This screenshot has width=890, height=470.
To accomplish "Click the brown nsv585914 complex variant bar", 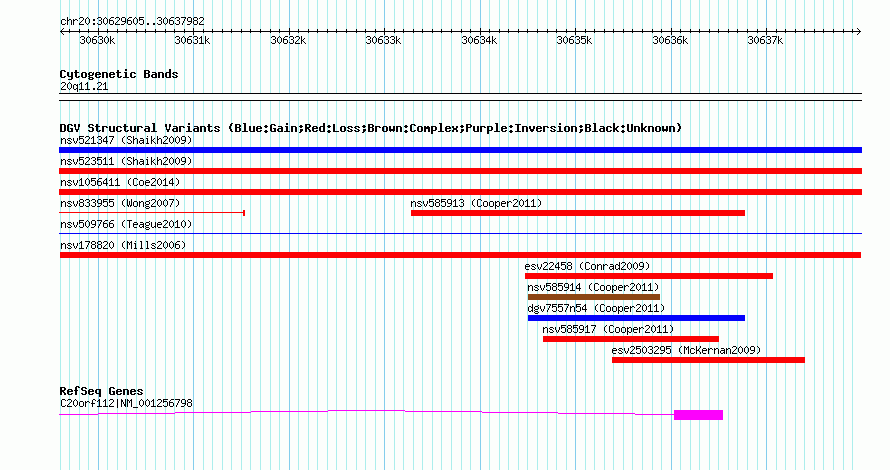I will [594, 297].
